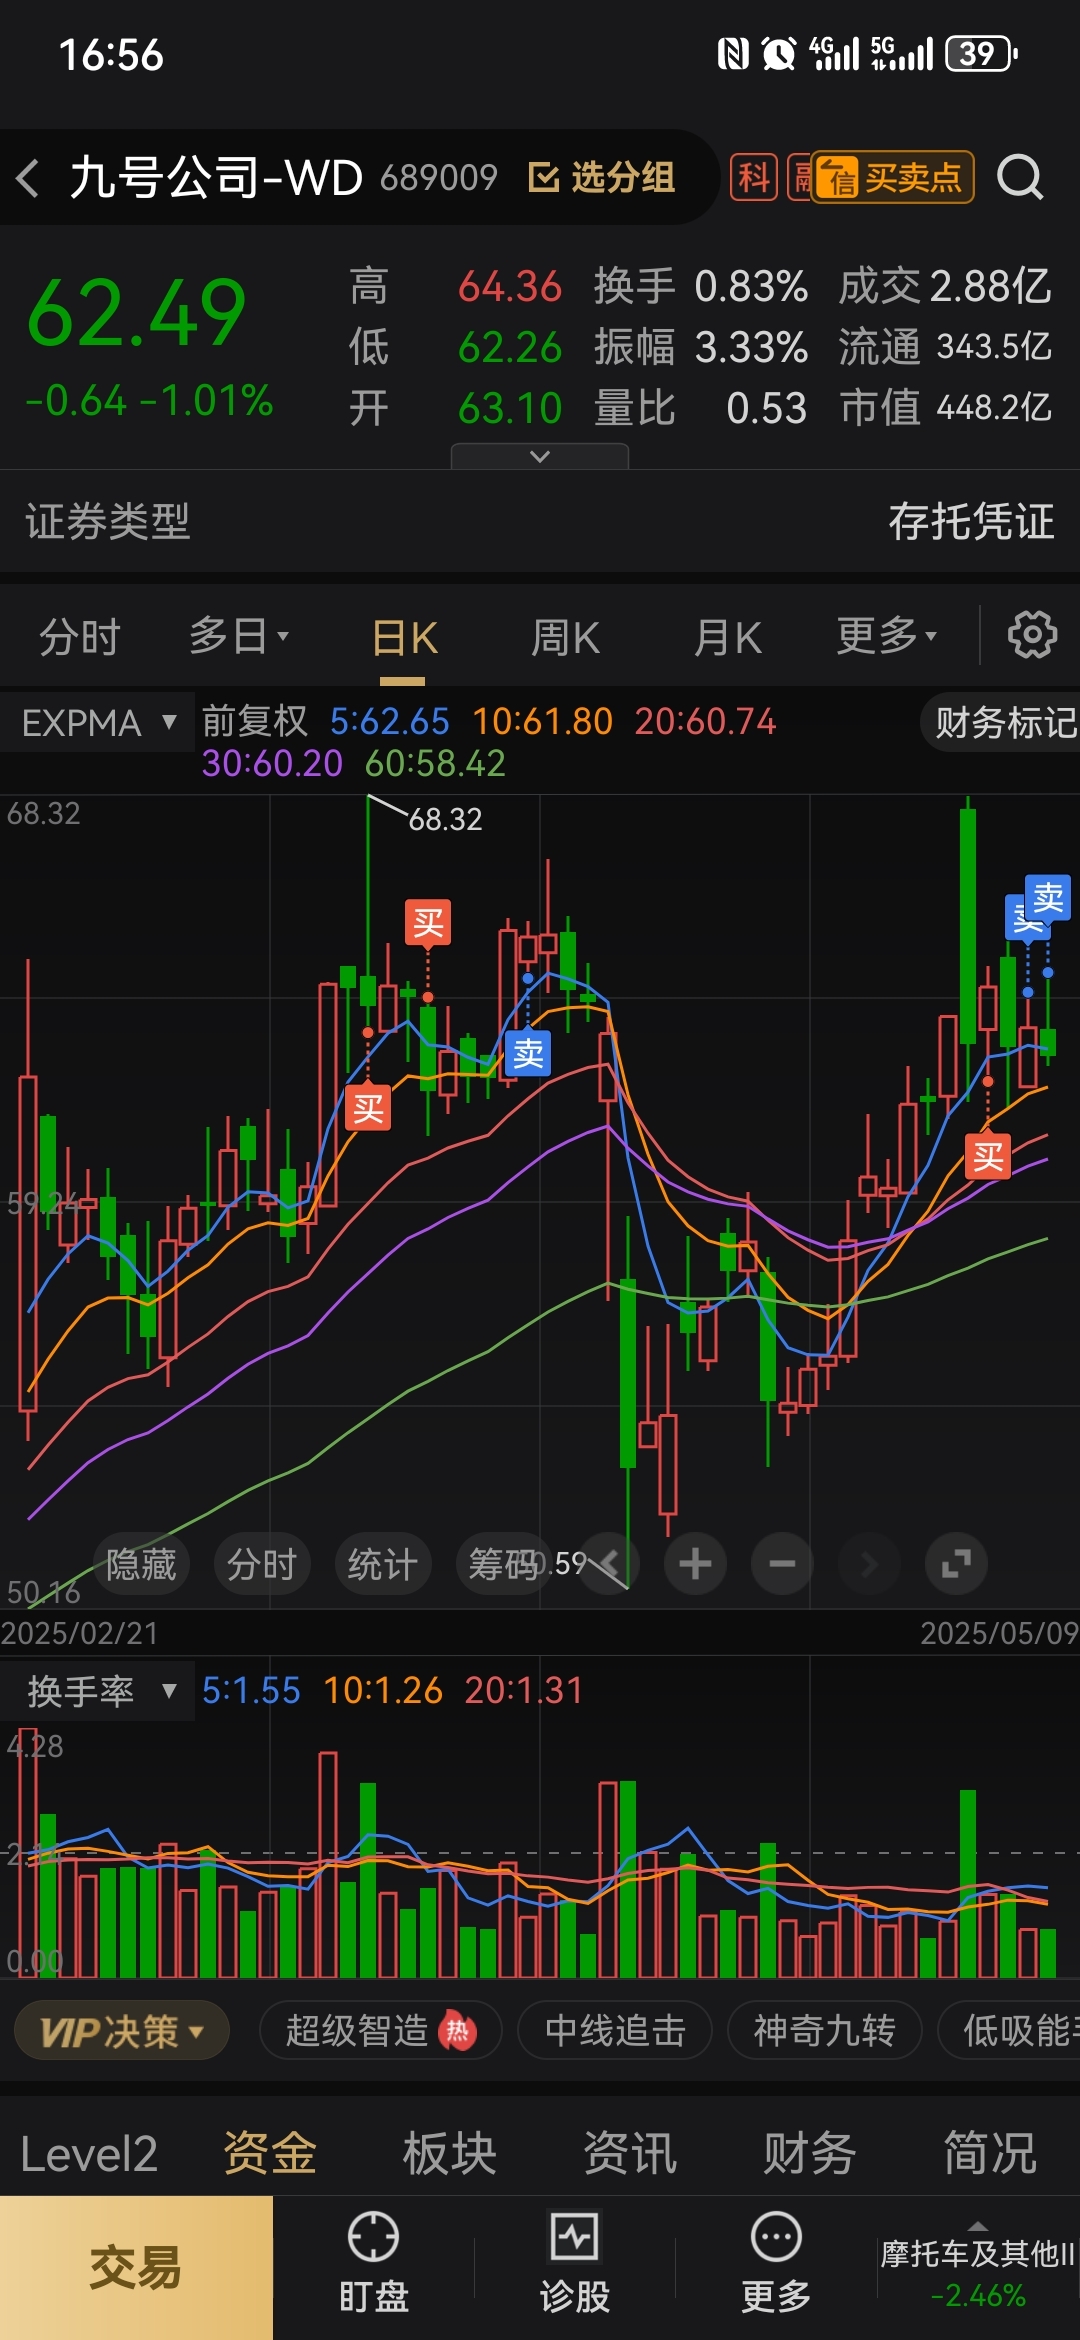Switch to the 资讯 tab
Screen dimensions: 1080x2340
coord(630,2154)
